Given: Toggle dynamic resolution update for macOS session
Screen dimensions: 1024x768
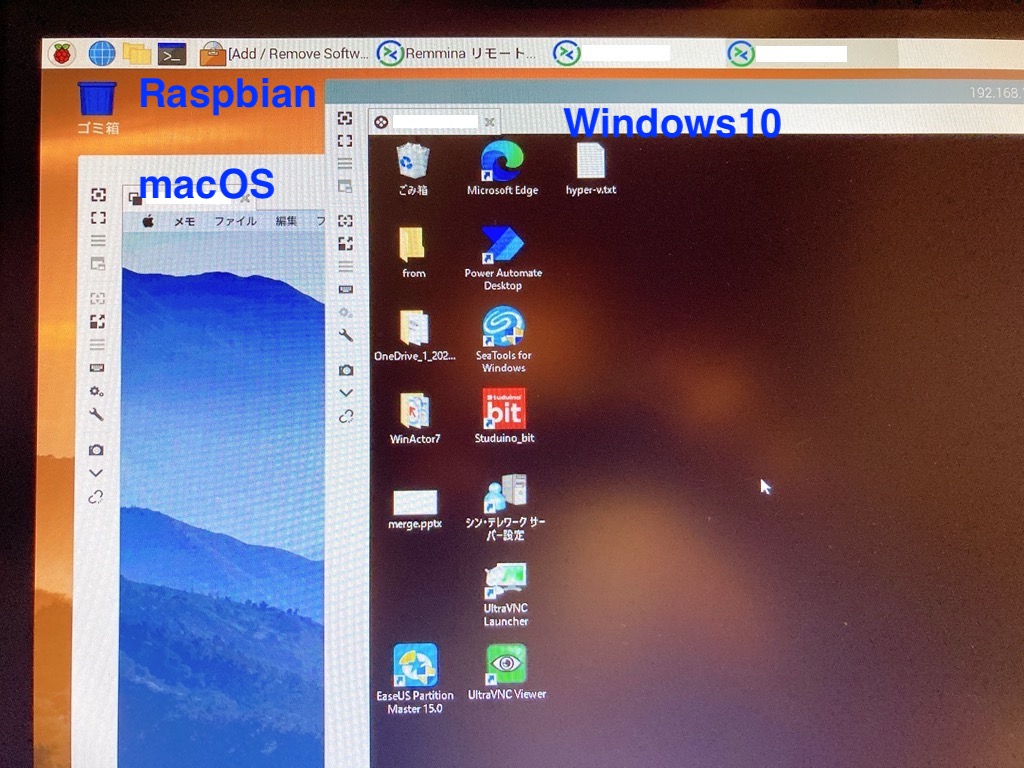Looking at the screenshot, I should click(97, 298).
